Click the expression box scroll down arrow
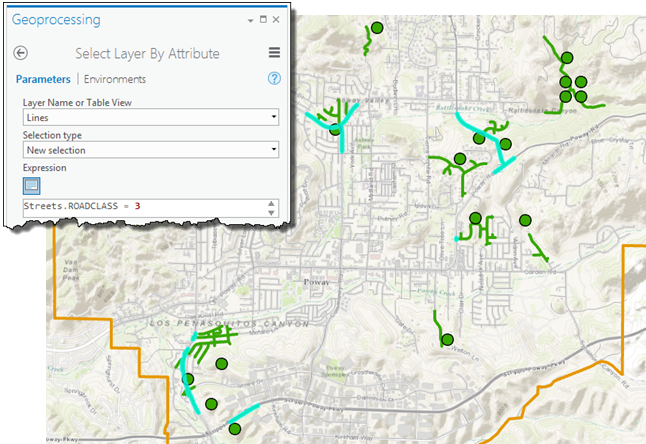Screen dimensions: 646x444 pos(272,212)
